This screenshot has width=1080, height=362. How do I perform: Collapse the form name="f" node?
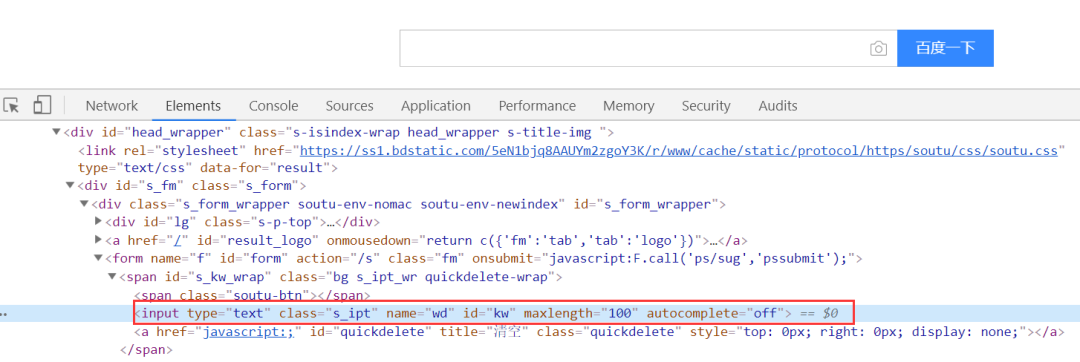[x=98, y=259]
